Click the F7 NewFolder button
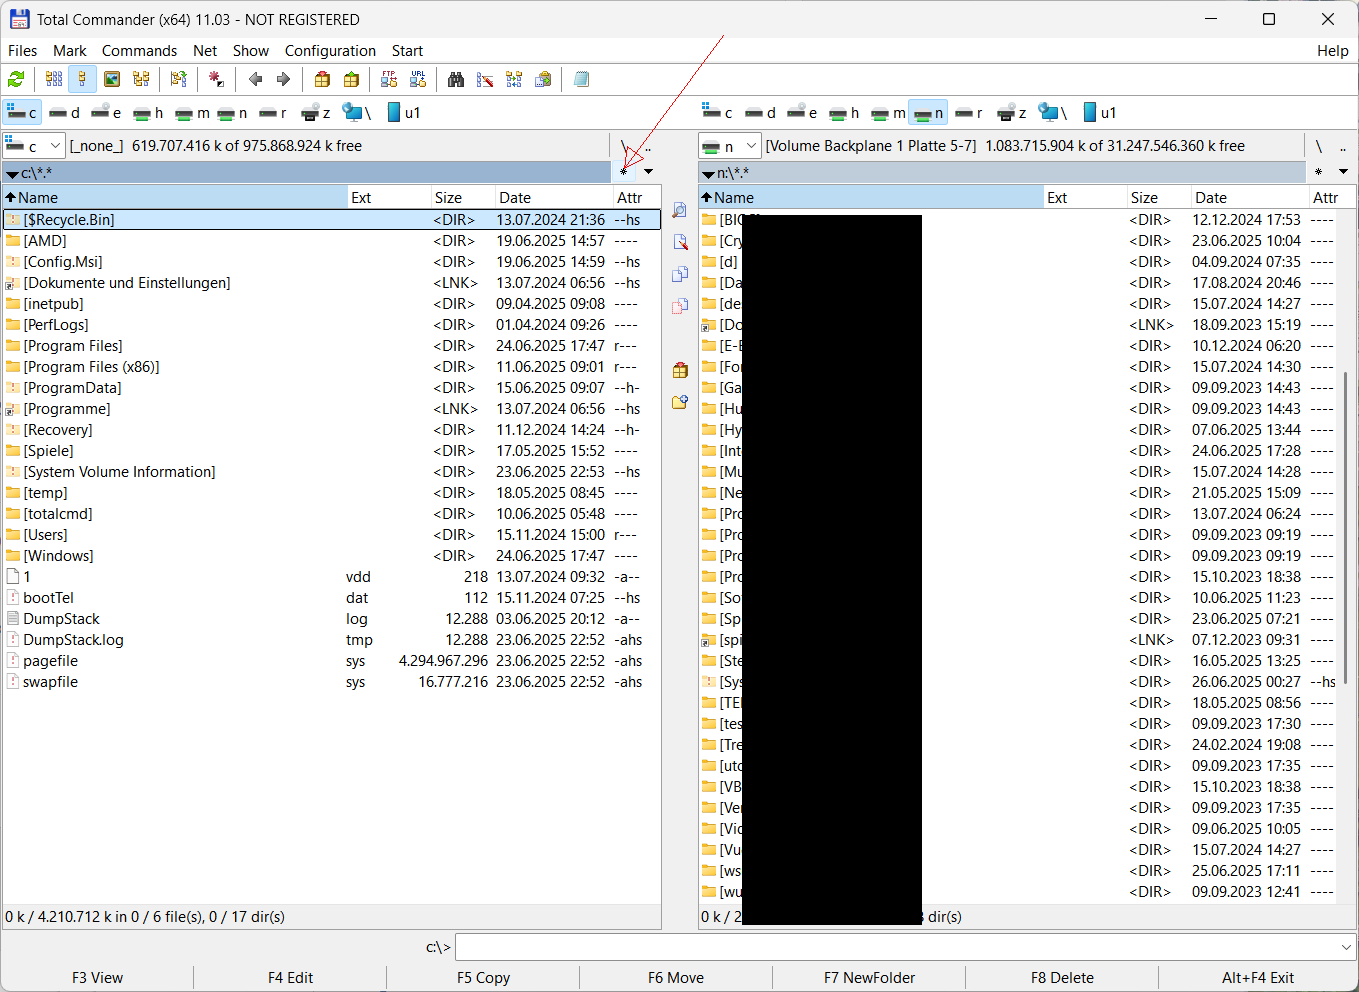The height and width of the screenshot is (992, 1359). pos(869,978)
